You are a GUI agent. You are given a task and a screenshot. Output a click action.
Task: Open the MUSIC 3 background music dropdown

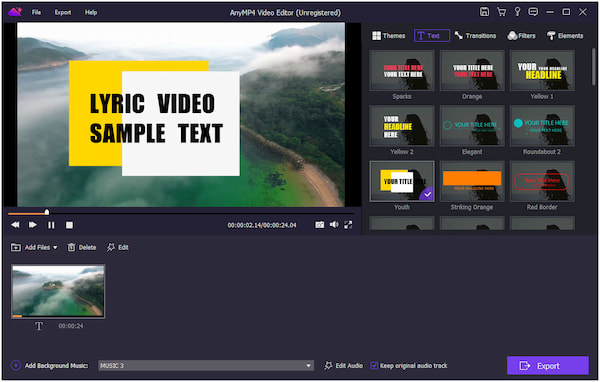pos(206,366)
